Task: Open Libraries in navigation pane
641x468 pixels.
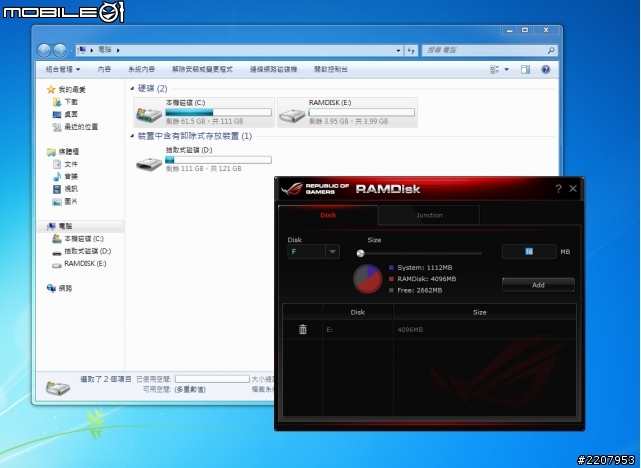Action: [x=63, y=152]
